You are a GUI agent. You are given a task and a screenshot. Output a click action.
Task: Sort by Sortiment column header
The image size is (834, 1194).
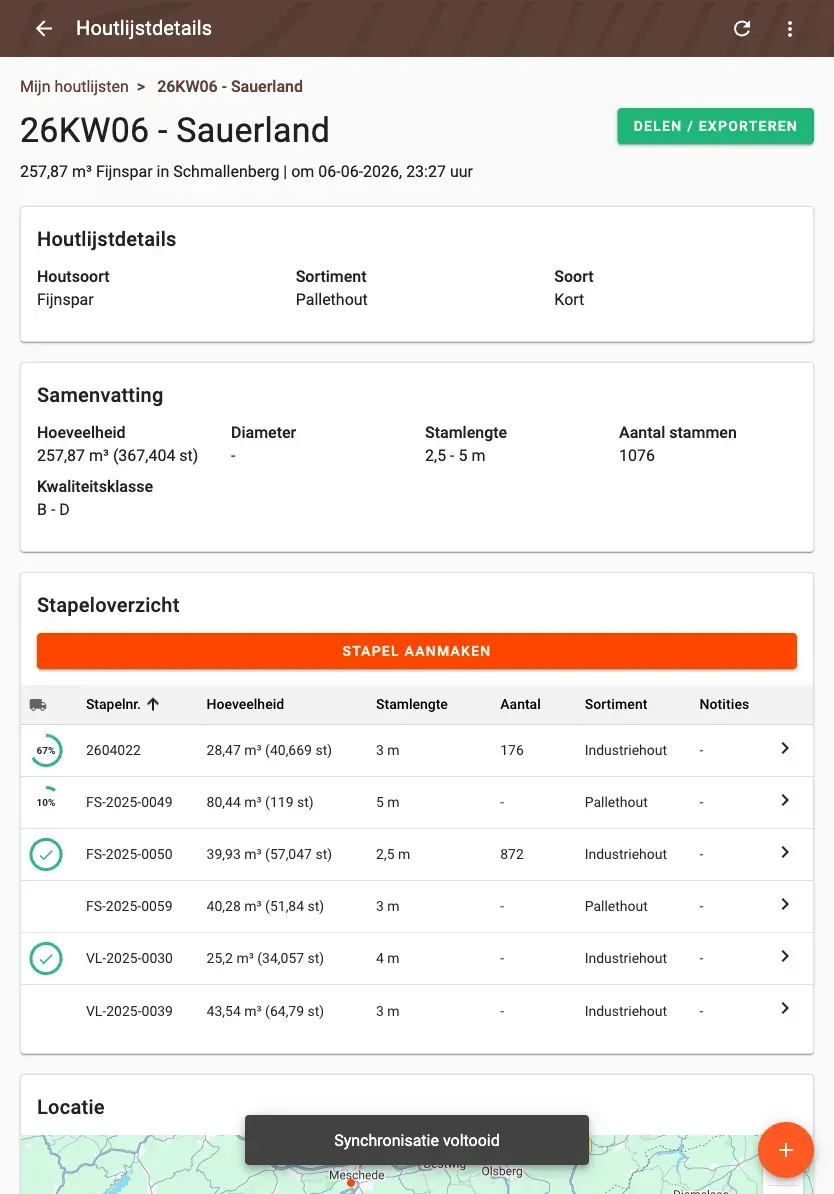[x=615, y=704]
